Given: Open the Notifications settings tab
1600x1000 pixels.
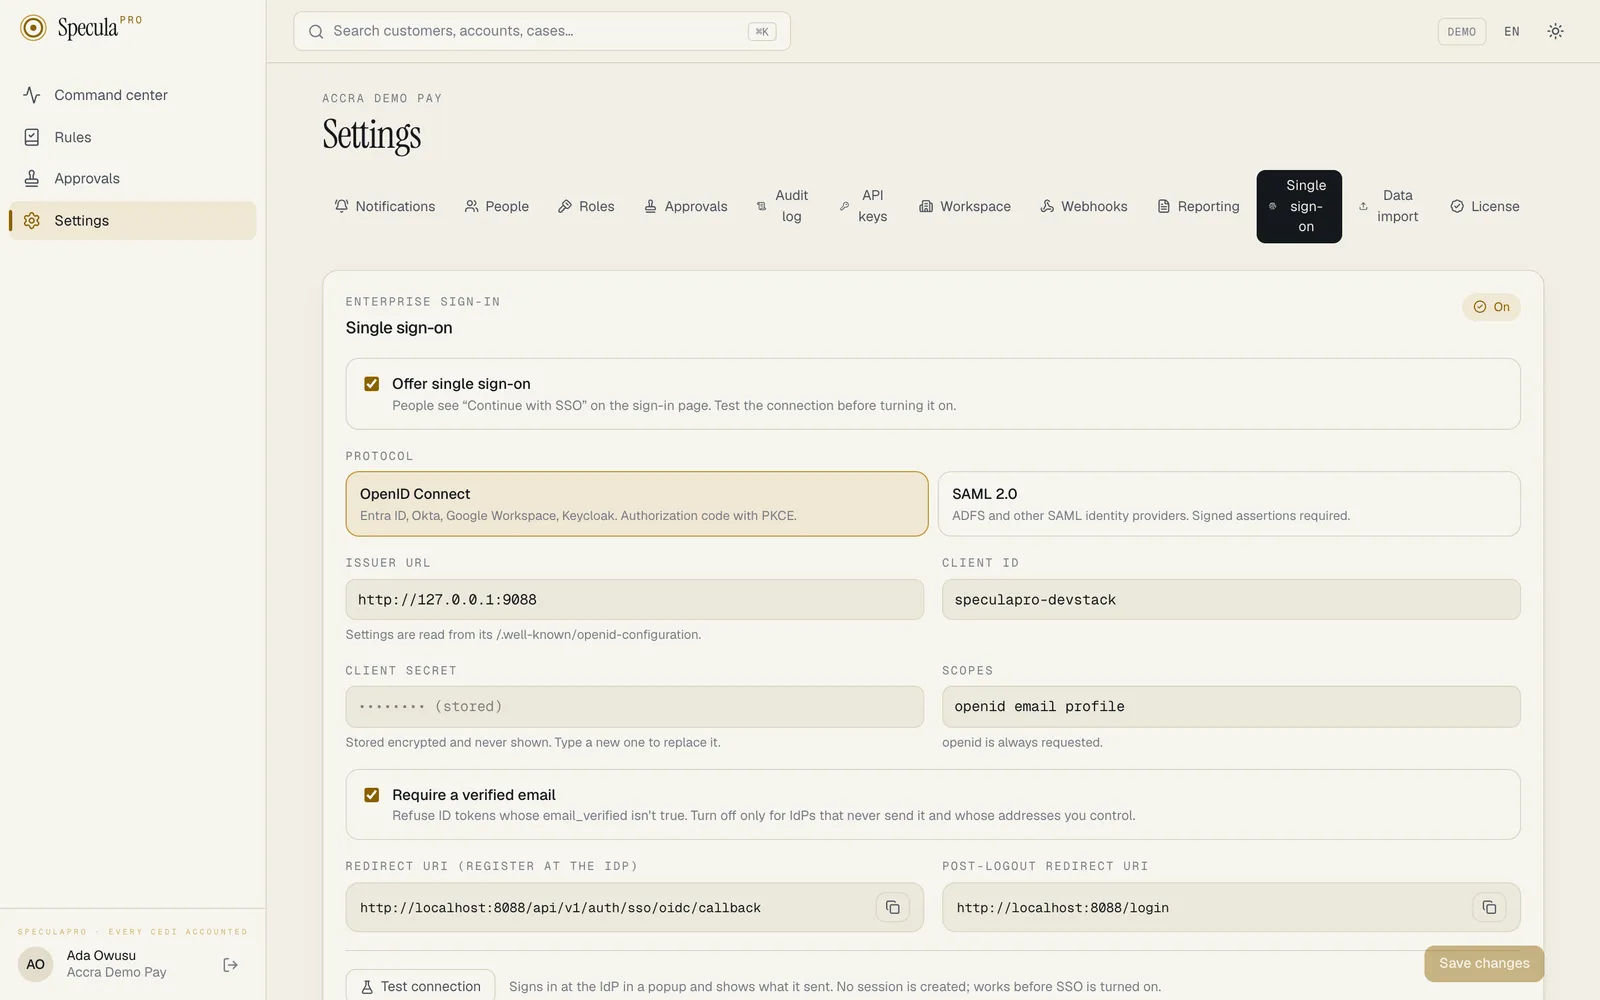Looking at the screenshot, I should pos(385,206).
